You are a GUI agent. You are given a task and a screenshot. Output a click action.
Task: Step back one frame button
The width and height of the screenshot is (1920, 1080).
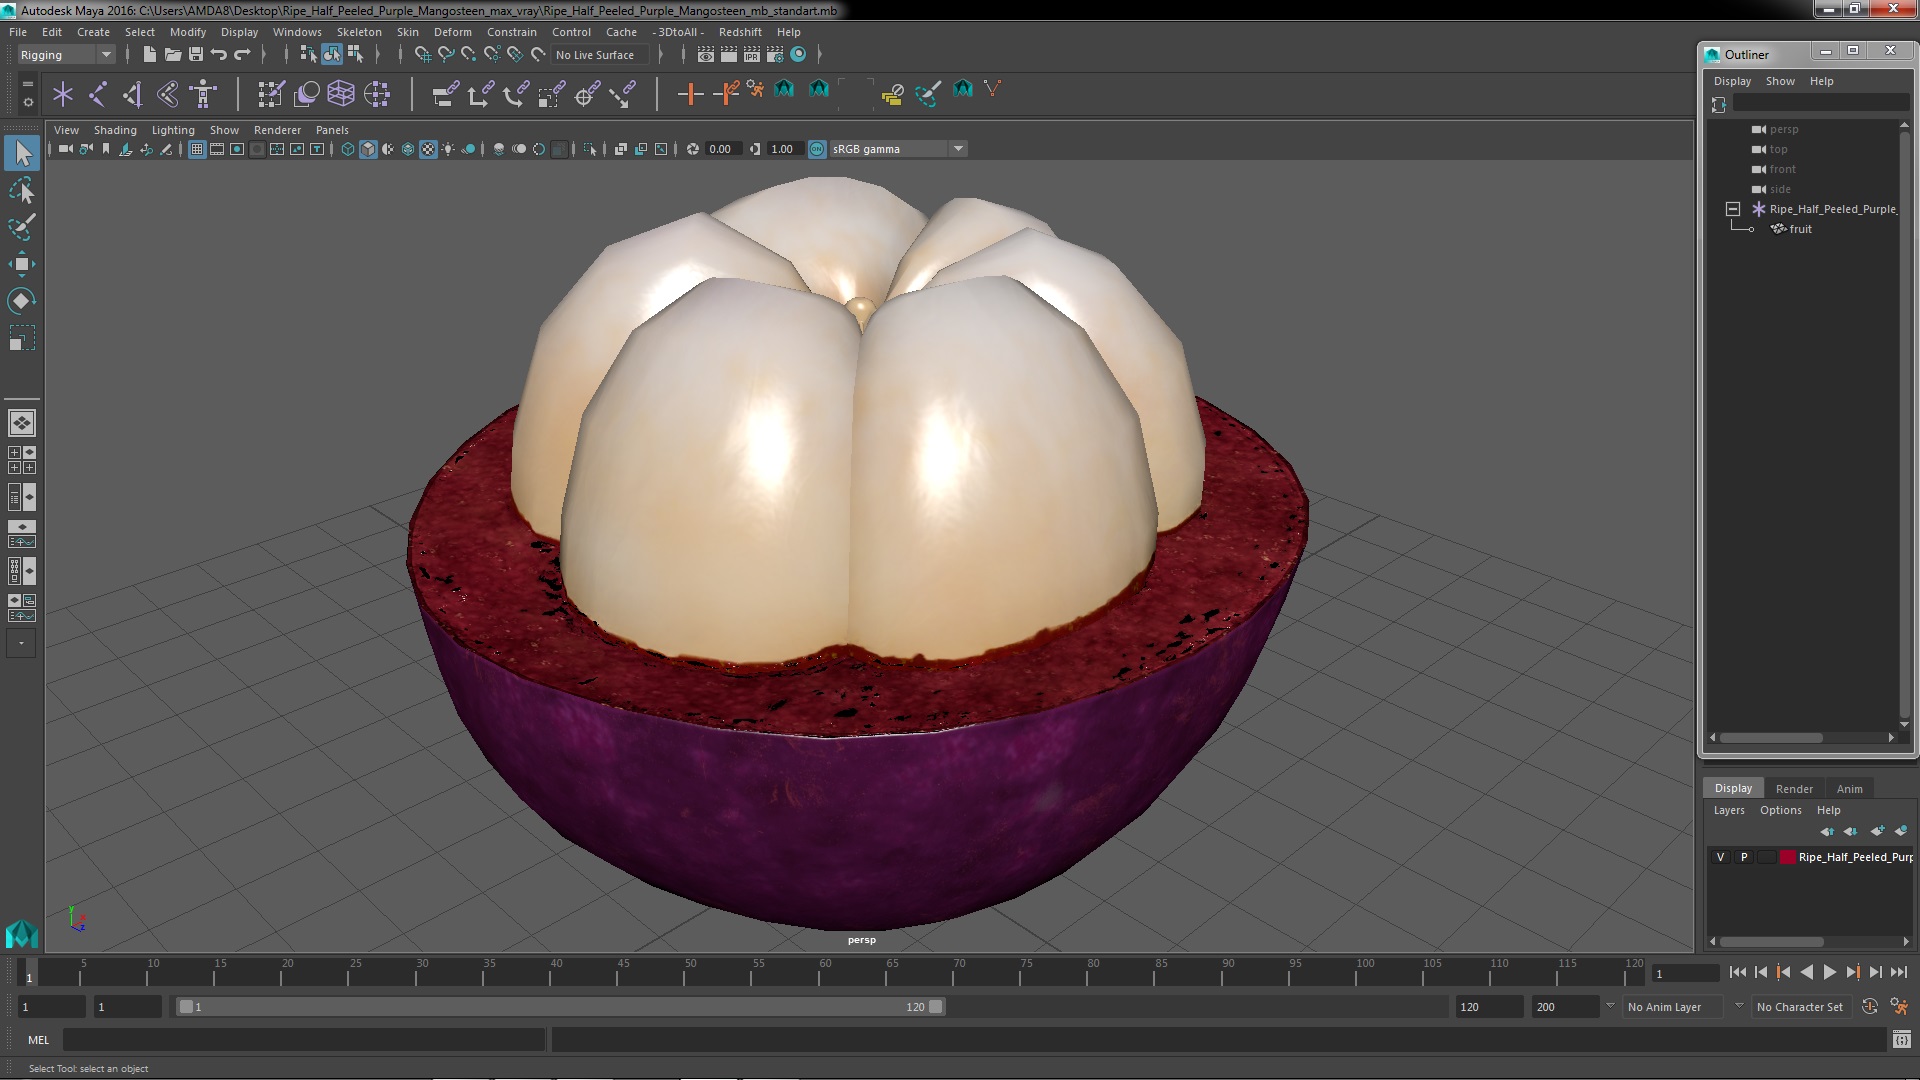click(1761, 972)
